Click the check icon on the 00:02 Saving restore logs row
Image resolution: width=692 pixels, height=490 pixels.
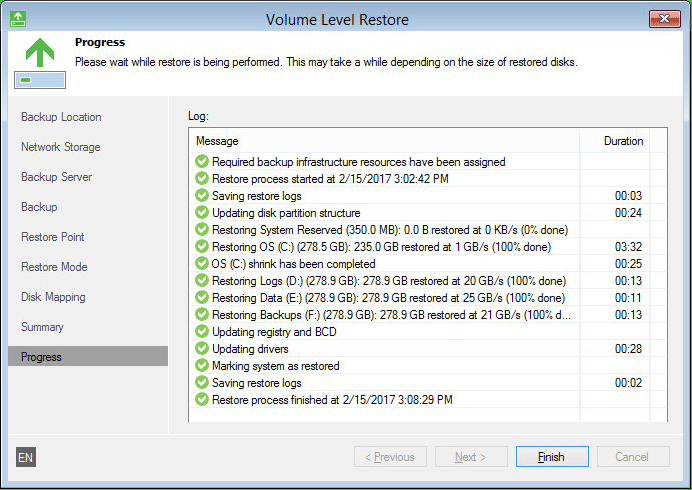point(202,382)
